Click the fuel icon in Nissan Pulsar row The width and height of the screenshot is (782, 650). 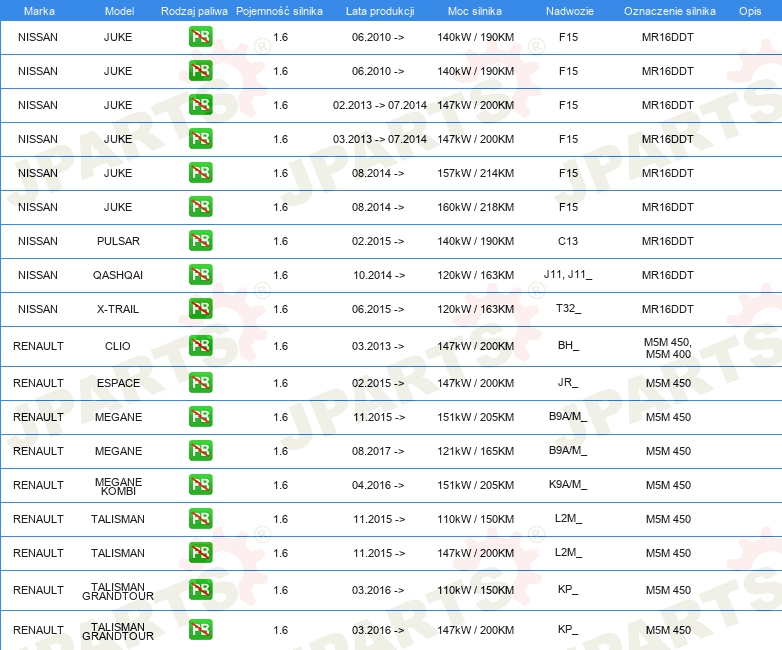coord(200,240)
